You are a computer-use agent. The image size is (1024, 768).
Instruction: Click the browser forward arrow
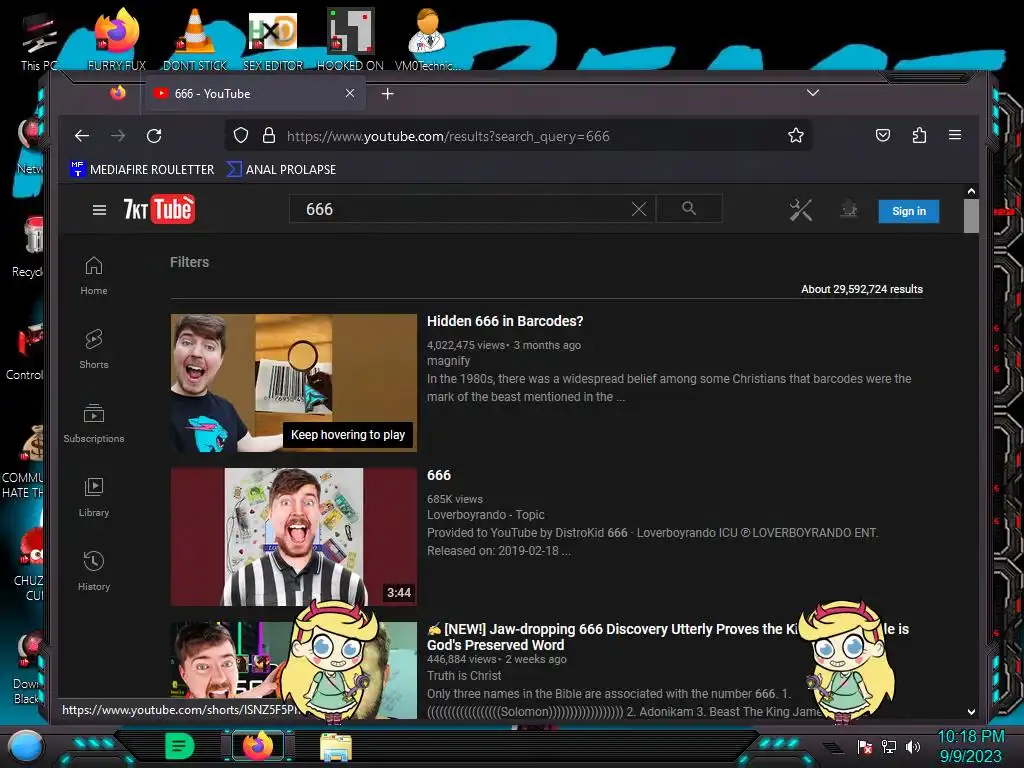point(118,136)
